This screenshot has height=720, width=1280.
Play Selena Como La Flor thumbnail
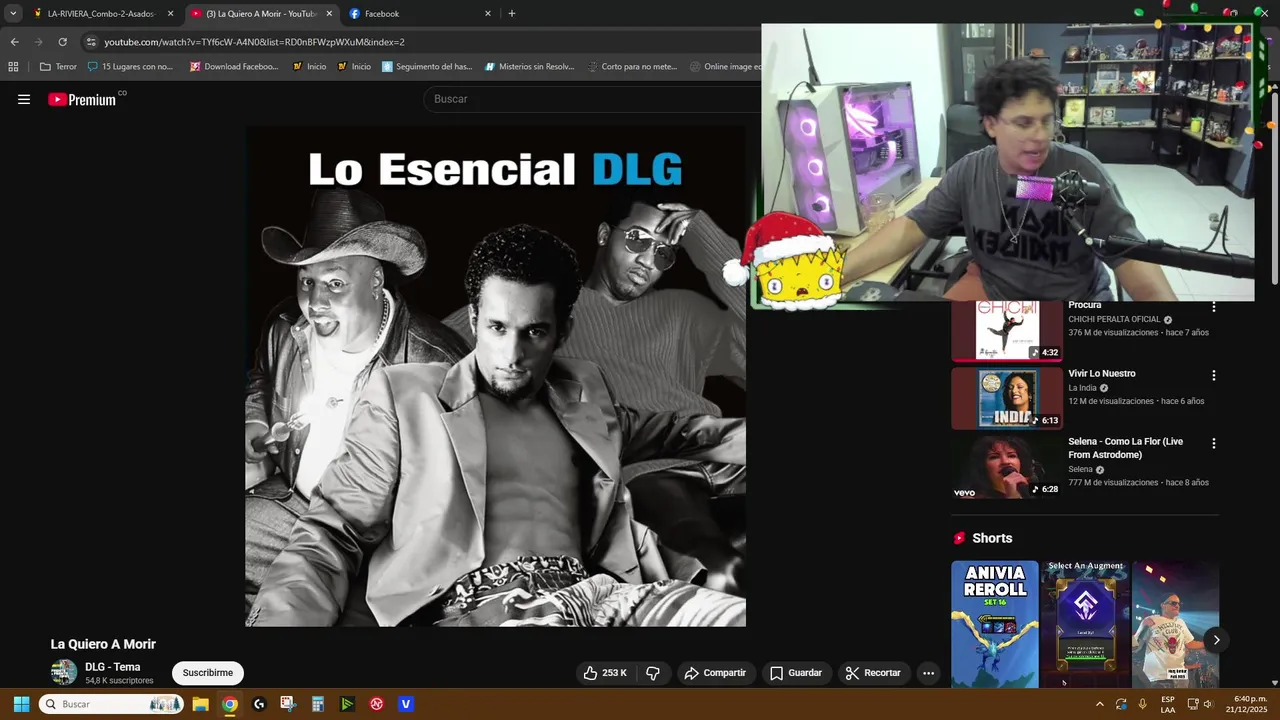point(1006,466)
